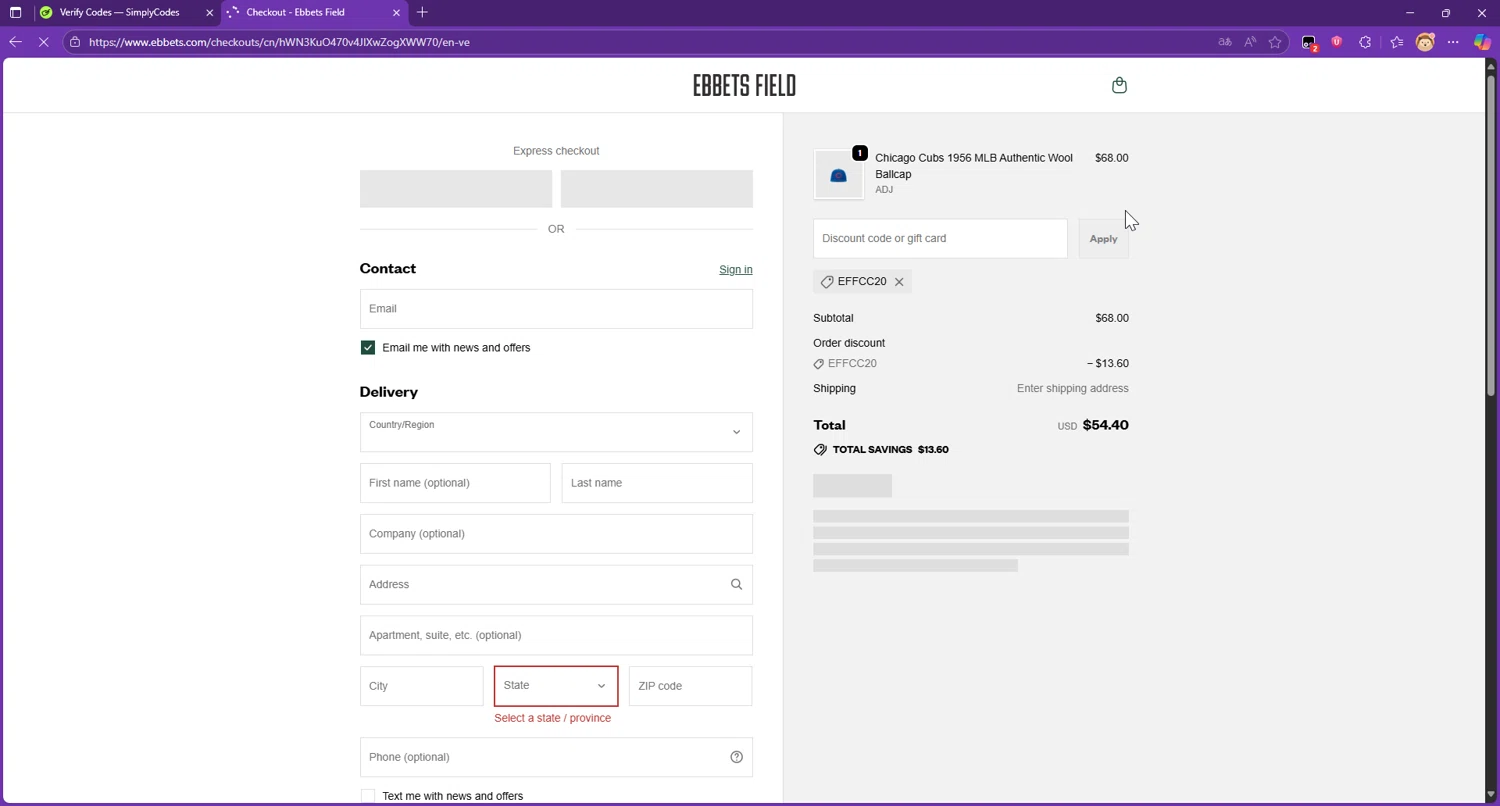Image resolution: width=1500 pixels, height=806 pixels.
Task: Open tab actions menu icon
Action: click(x=15, y=13)
